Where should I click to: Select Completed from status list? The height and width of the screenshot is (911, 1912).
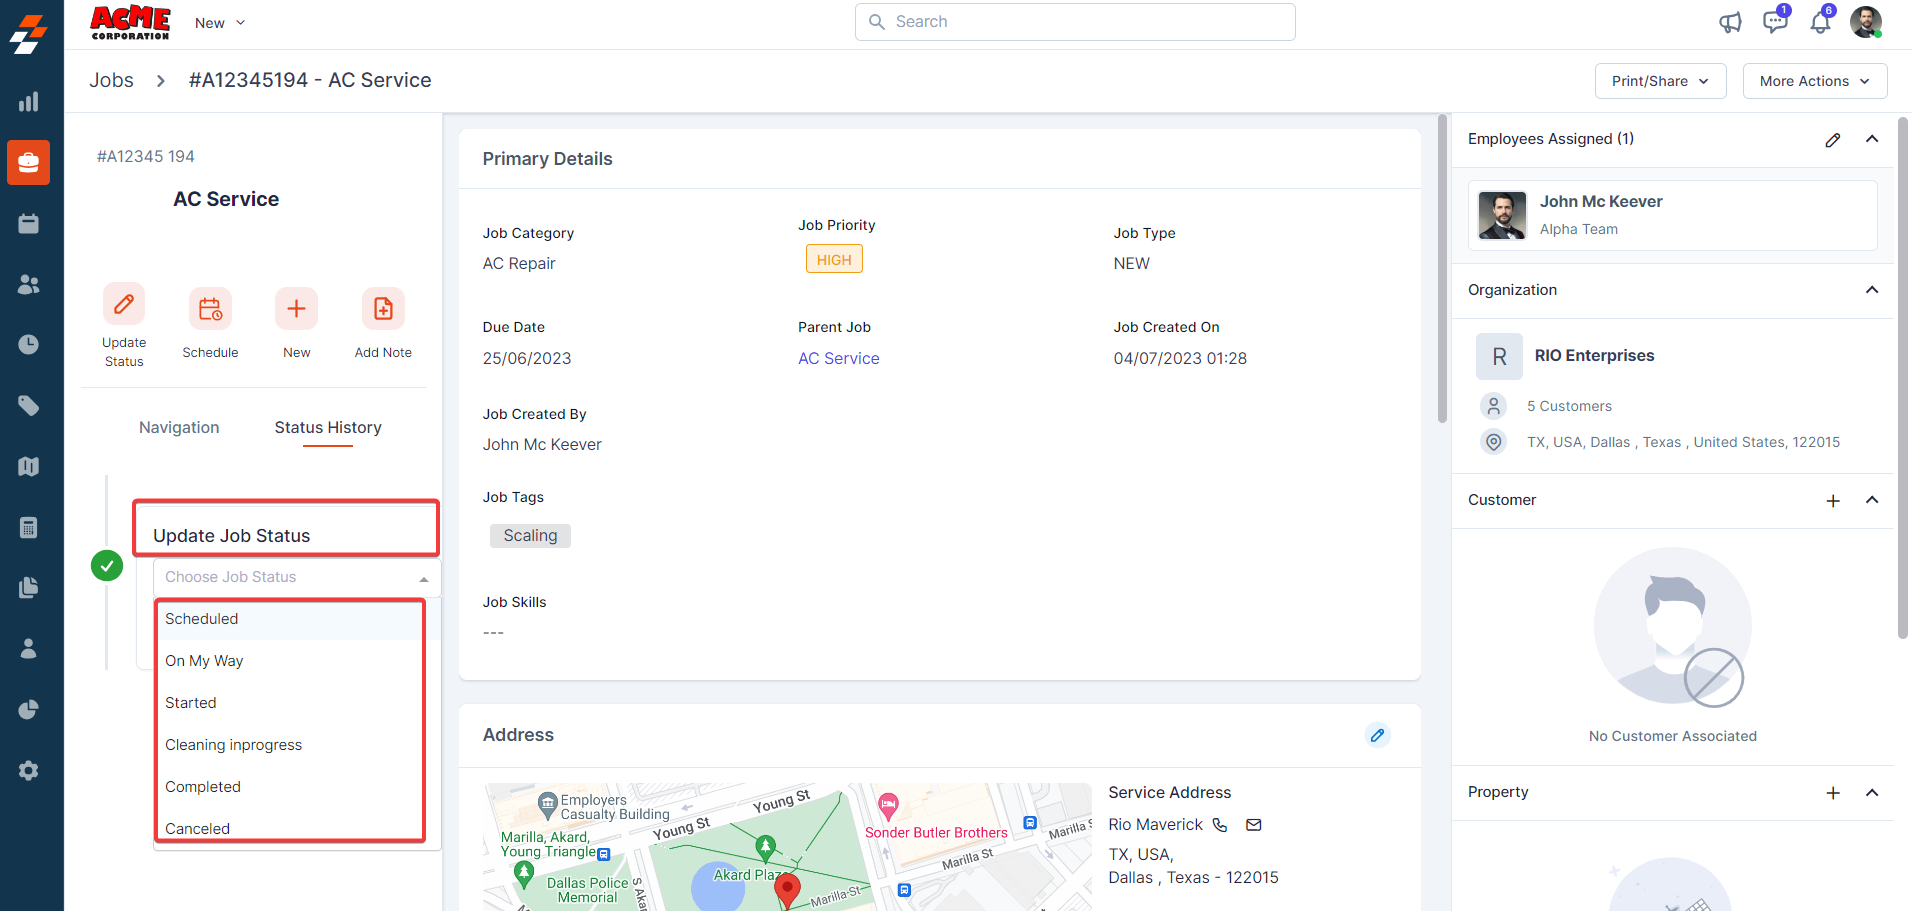pos(203,787)
